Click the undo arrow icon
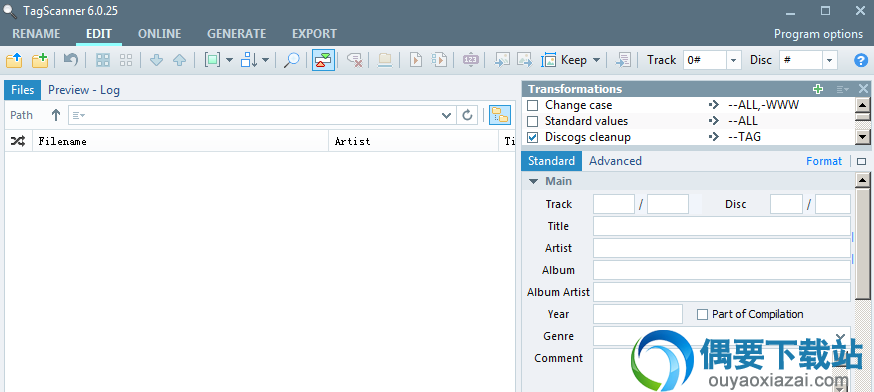 pos(71,60)
